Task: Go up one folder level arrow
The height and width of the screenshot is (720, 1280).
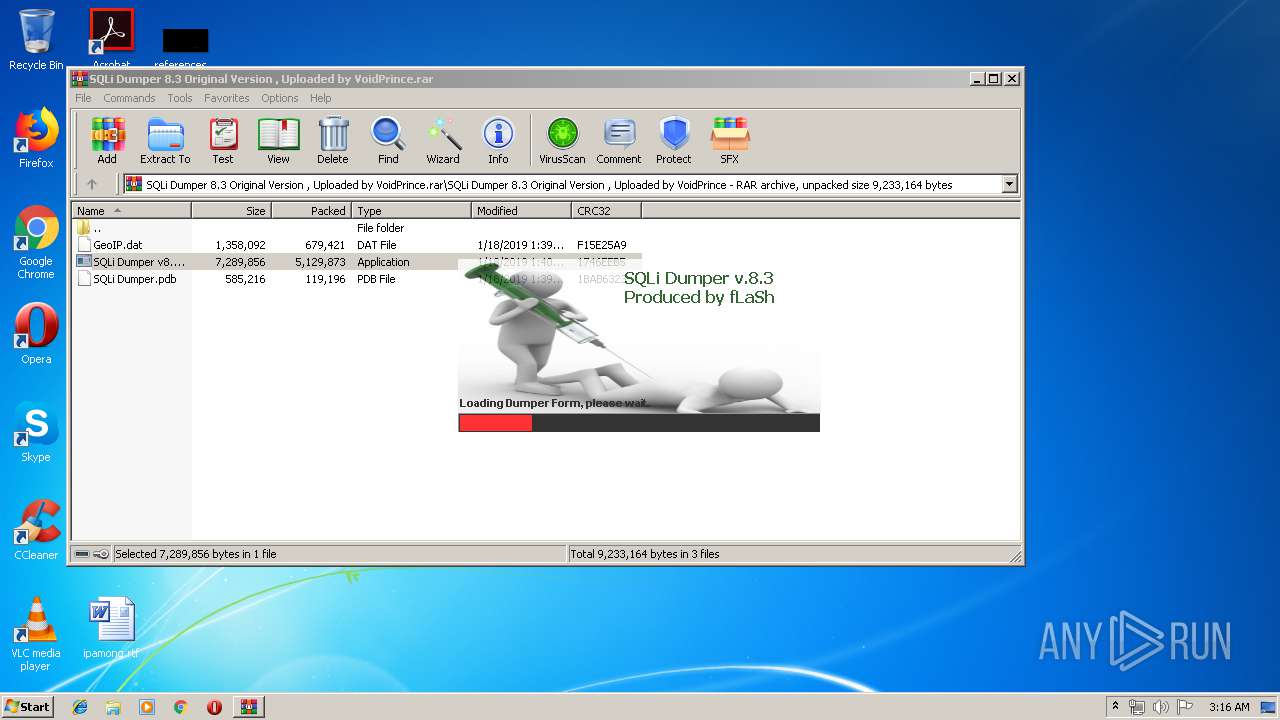Action: pos(92,184)
